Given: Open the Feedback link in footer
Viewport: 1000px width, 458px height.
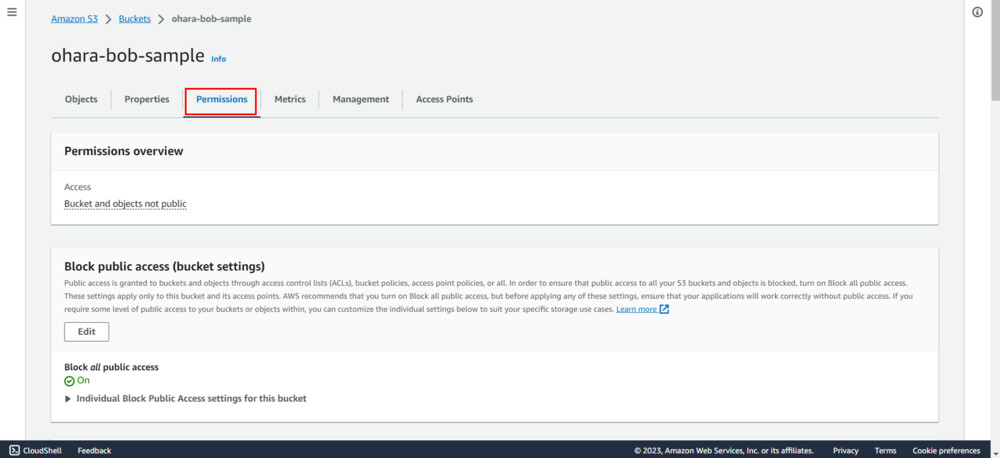Looking at the screenshot, I should (94, 451).
